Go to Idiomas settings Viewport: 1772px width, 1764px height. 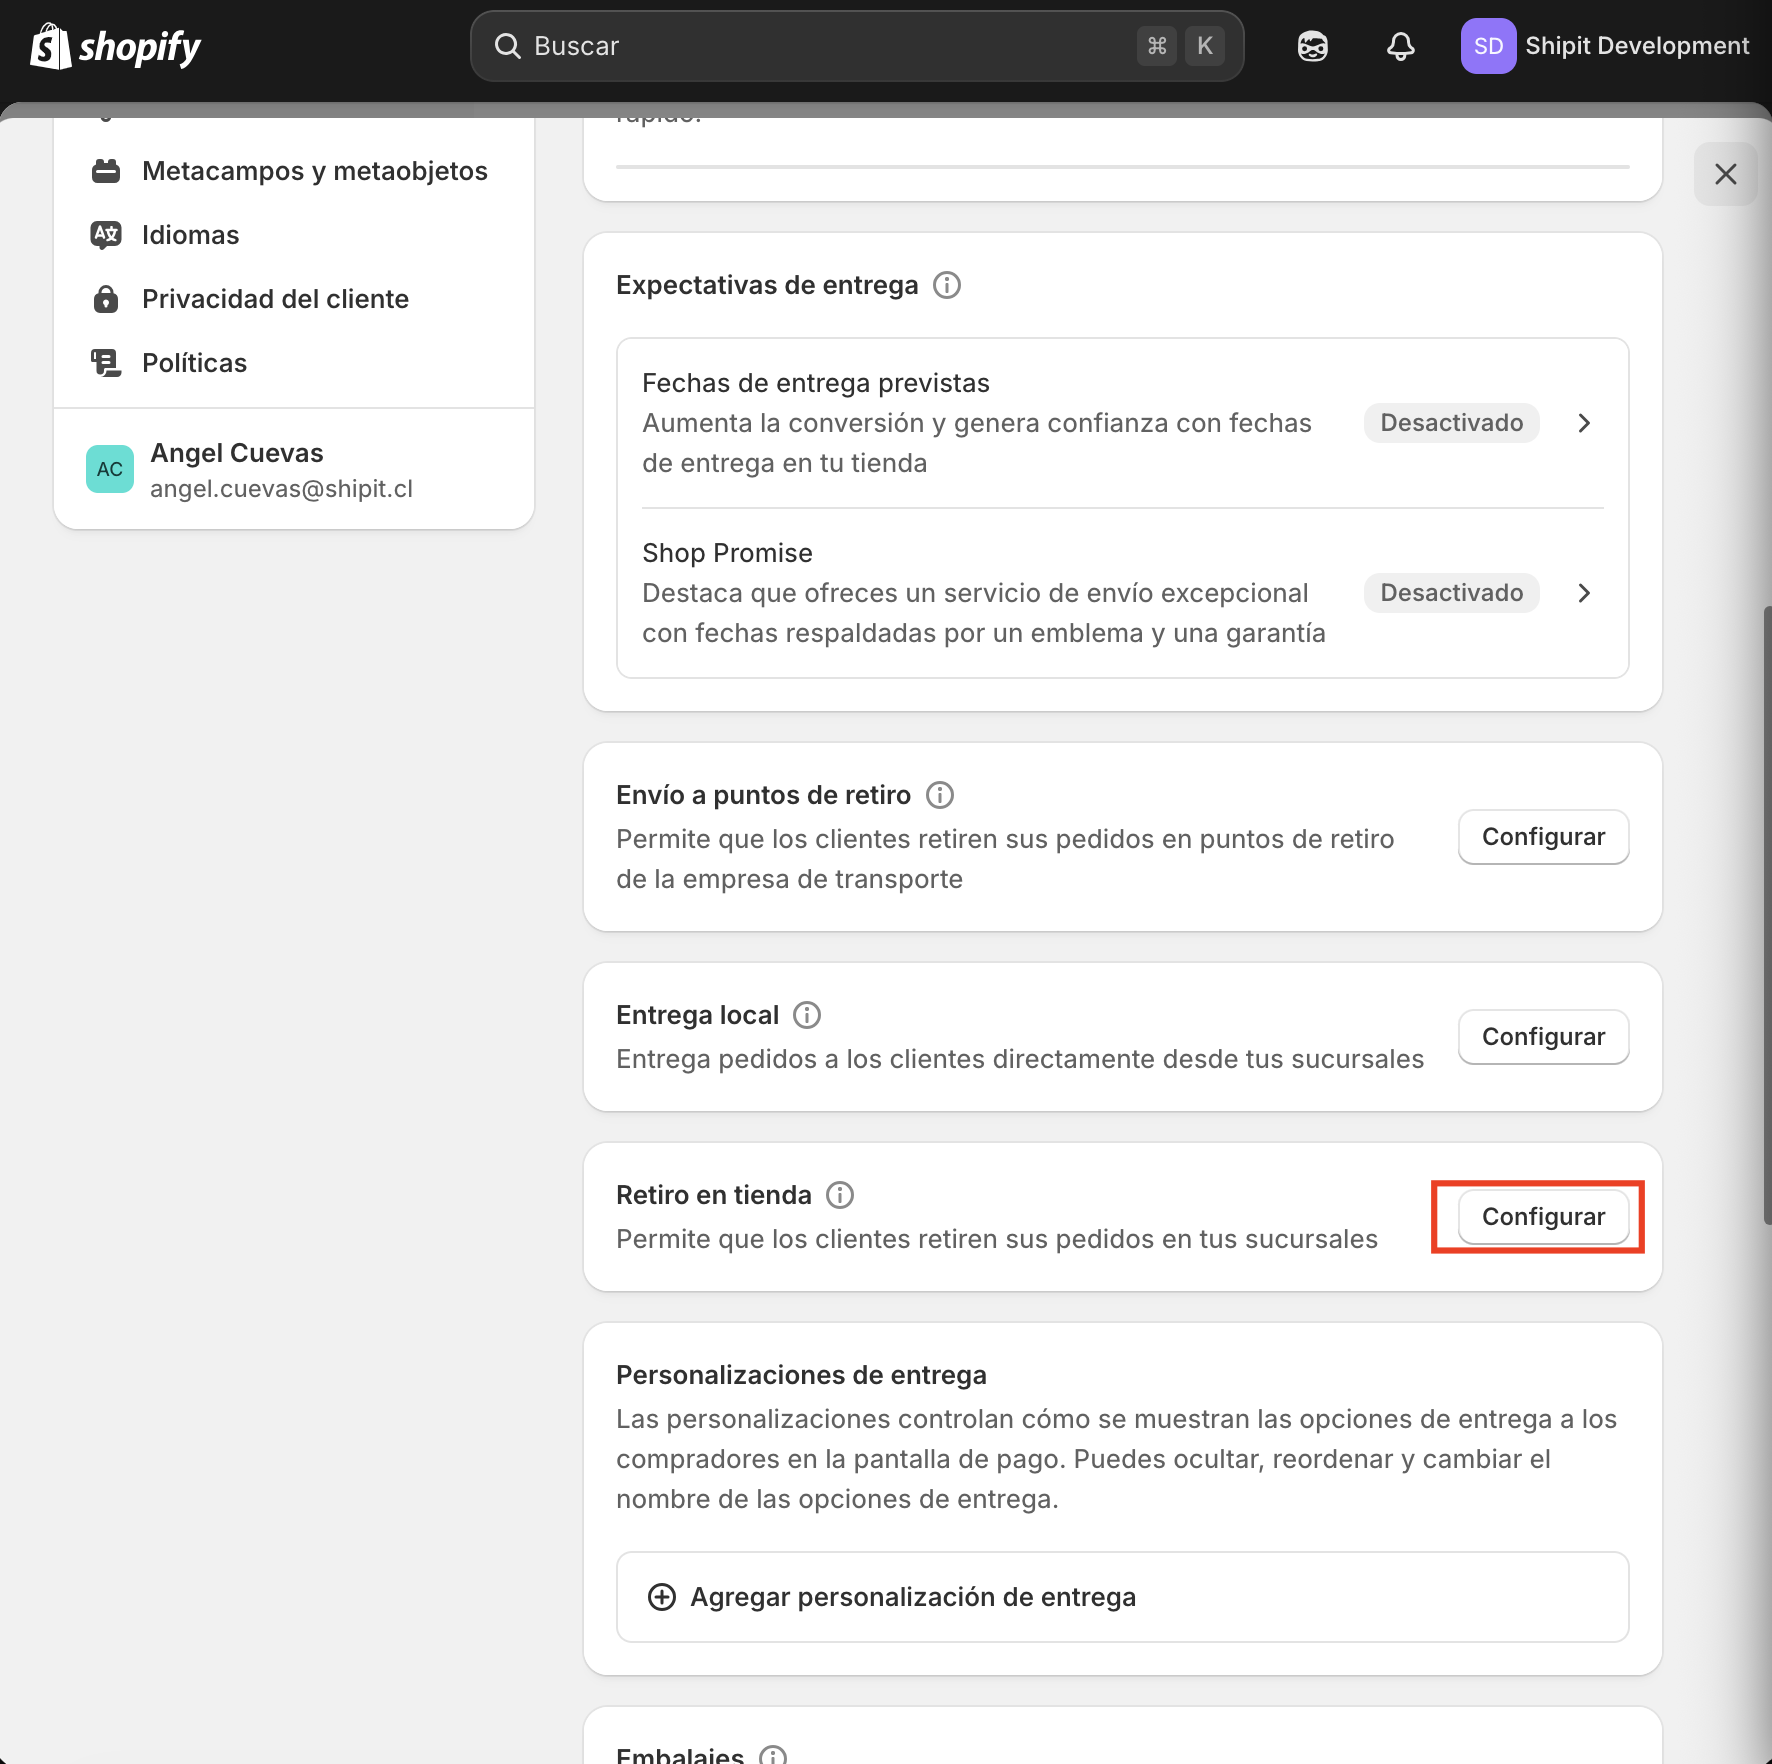pyautogui.click(x=190, y=235)
